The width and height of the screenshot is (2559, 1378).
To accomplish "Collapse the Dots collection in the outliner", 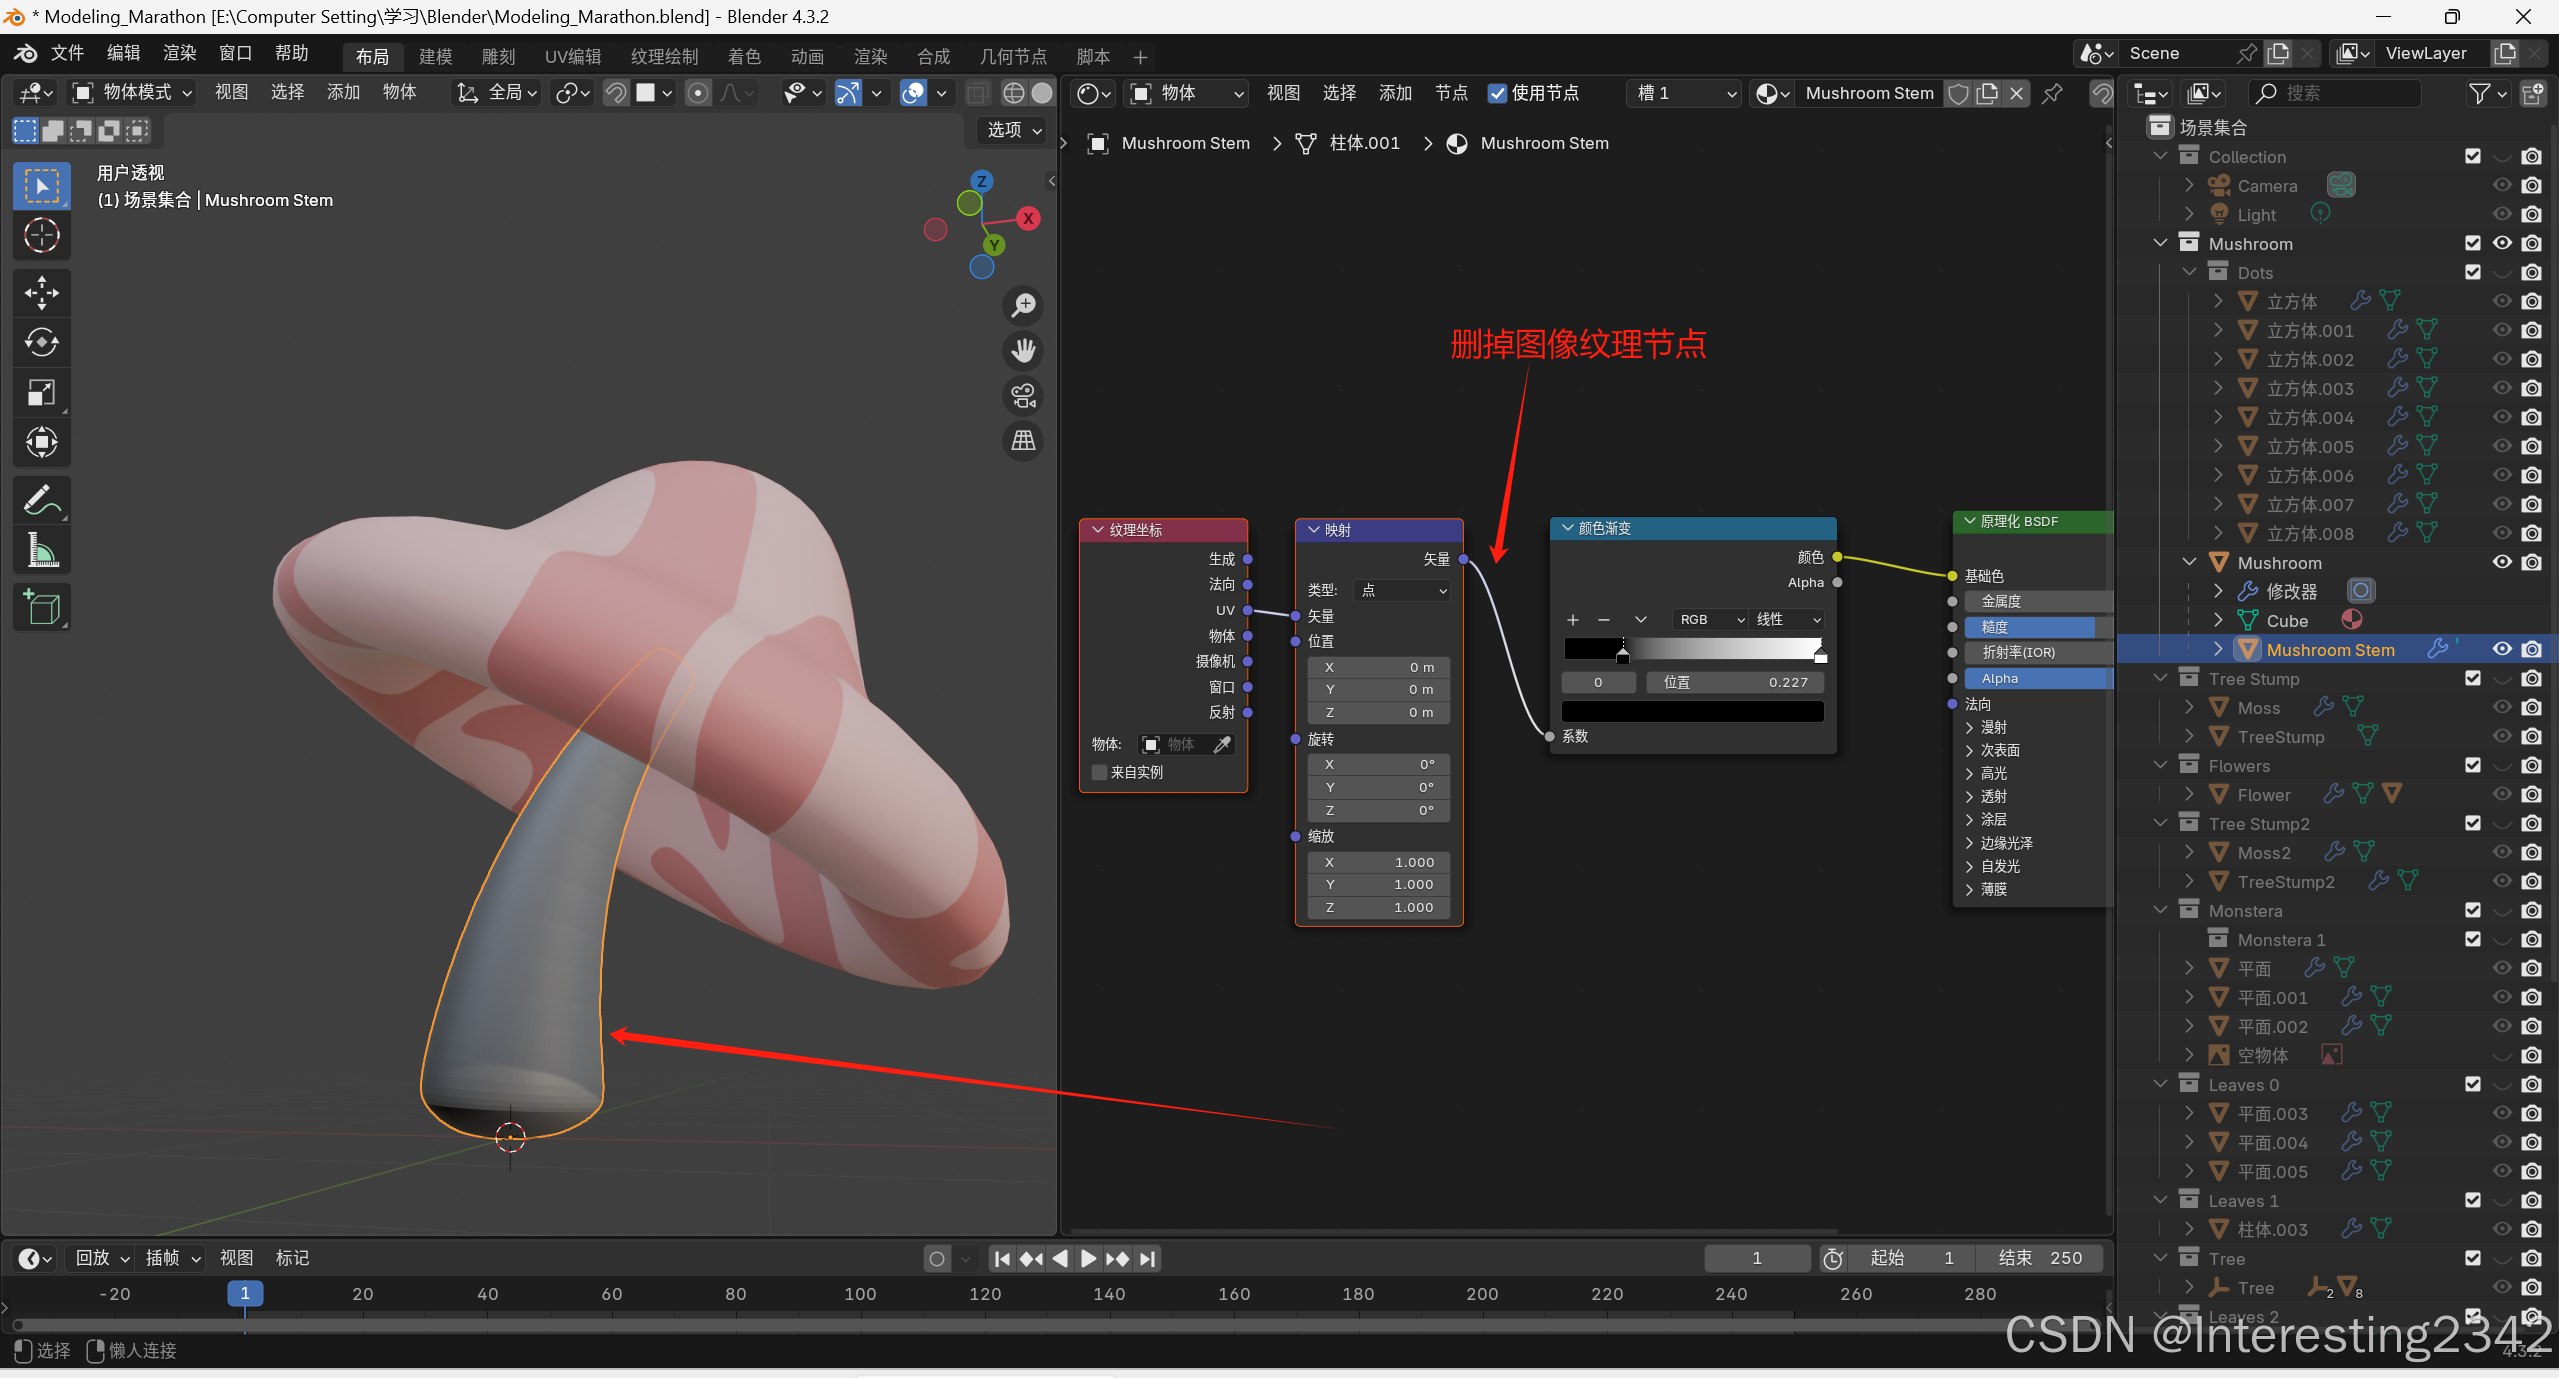I will click(2189, 272).
